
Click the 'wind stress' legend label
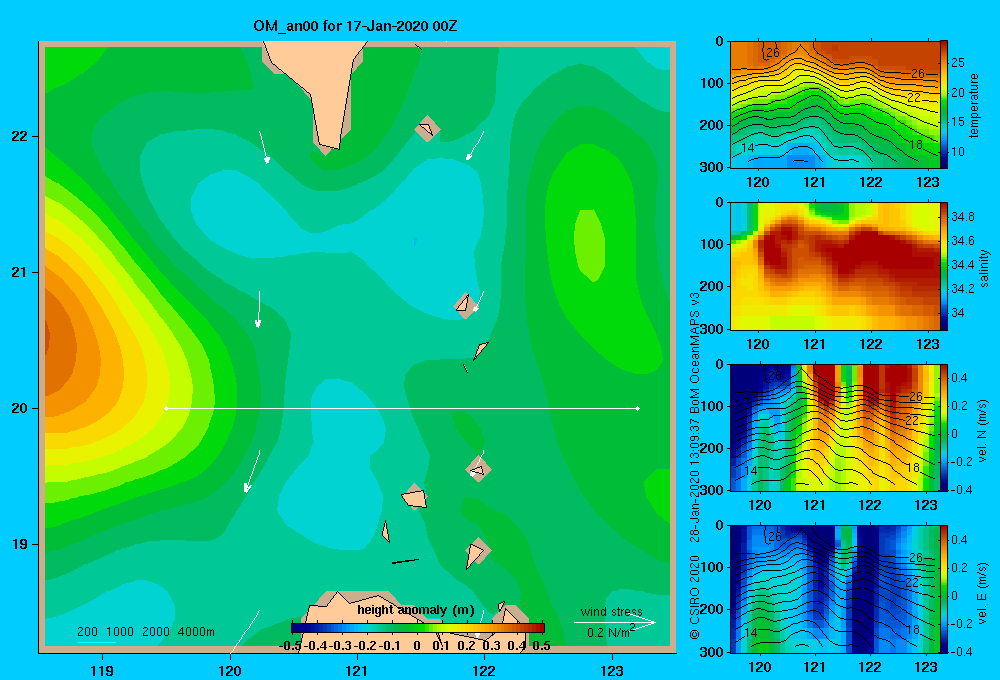pyautogui.click(x=612, y=612)
